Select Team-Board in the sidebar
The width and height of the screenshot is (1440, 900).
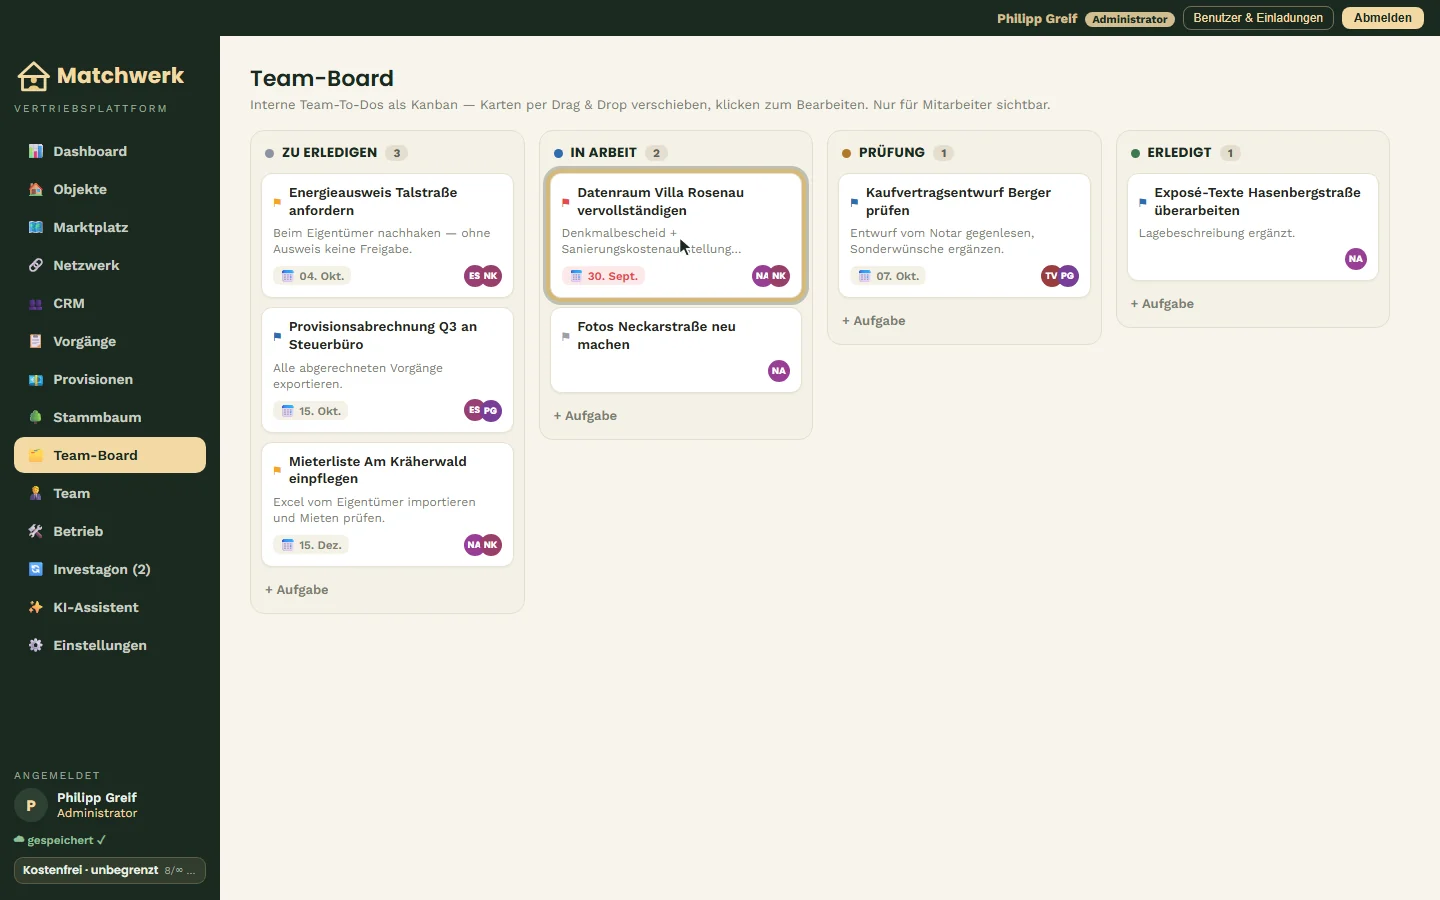tap(110, 455)
